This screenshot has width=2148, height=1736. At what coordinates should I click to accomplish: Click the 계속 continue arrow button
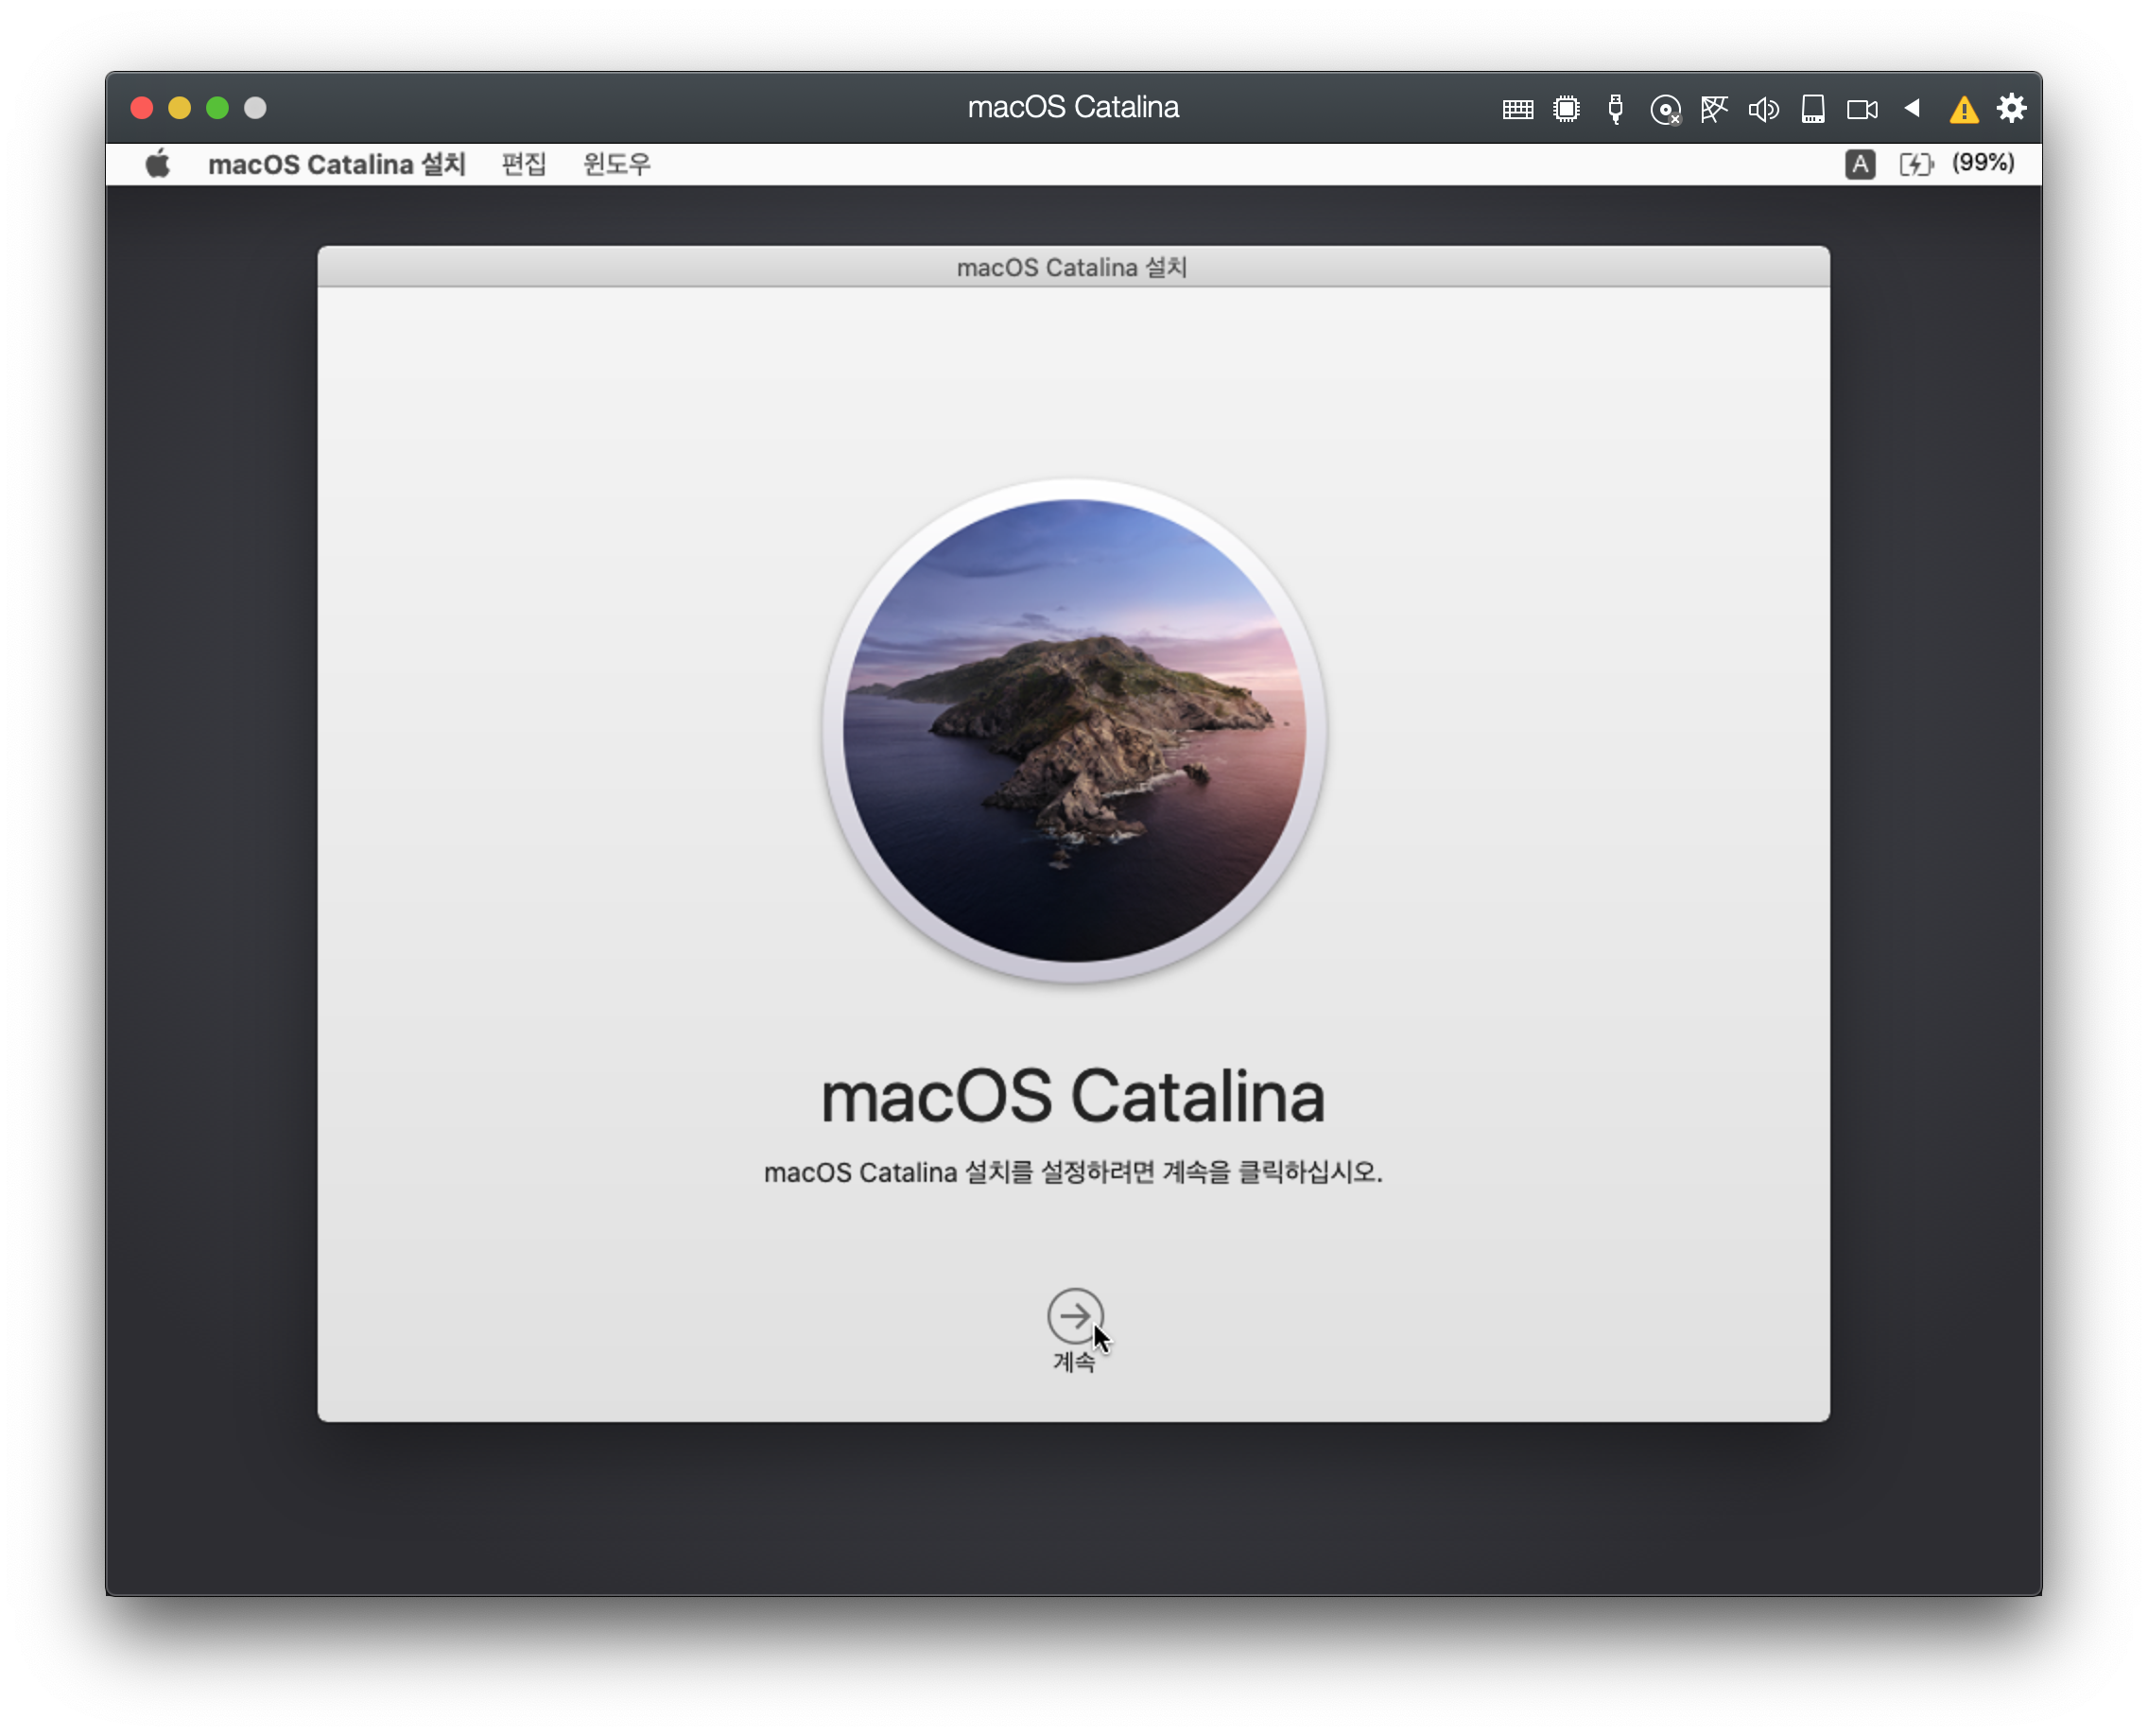click(1075, 1316)
